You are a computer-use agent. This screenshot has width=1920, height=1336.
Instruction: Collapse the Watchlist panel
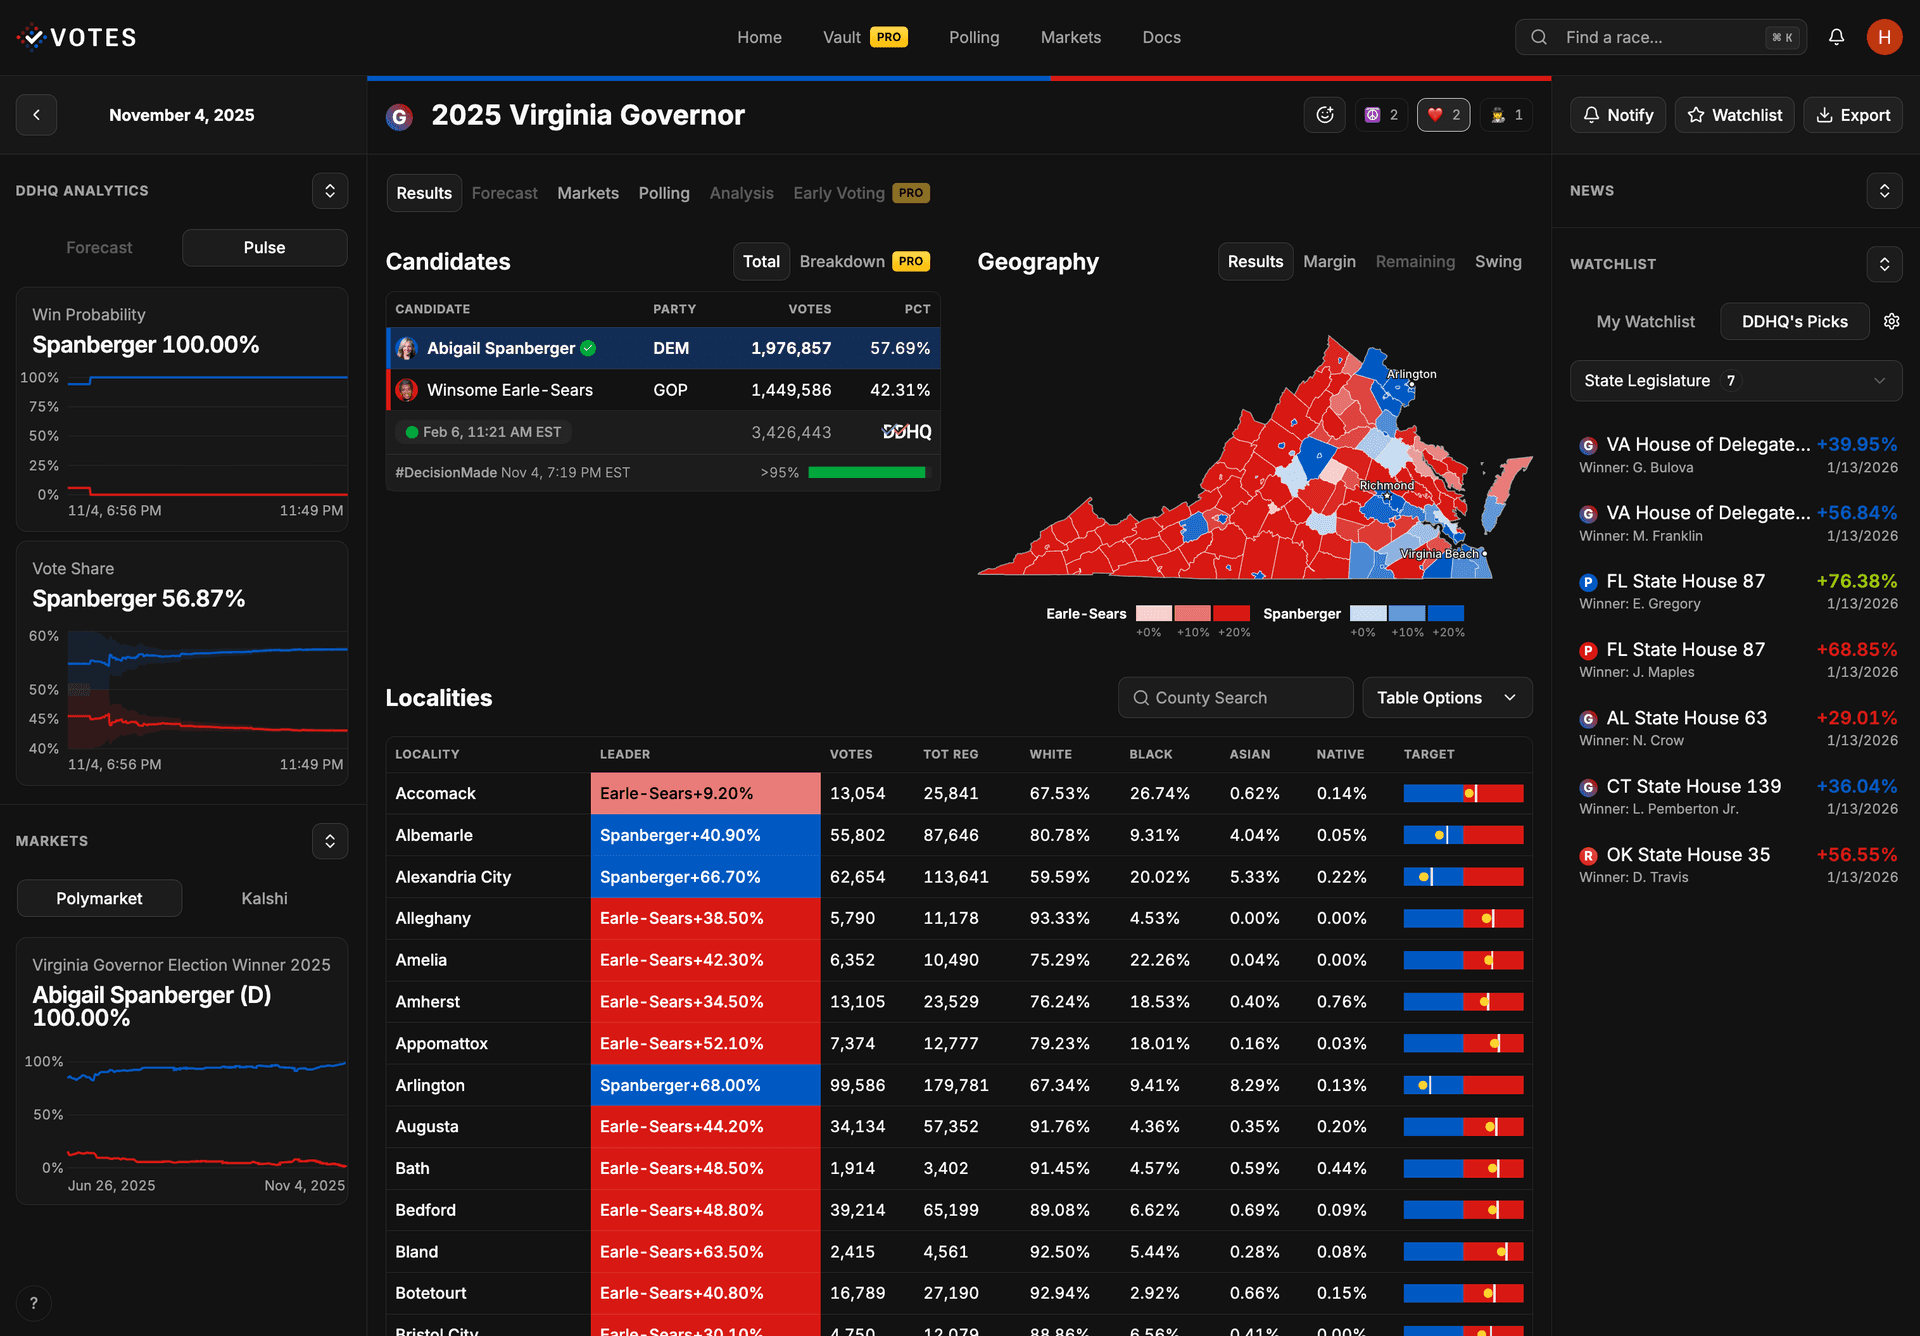click(1884, 264)
